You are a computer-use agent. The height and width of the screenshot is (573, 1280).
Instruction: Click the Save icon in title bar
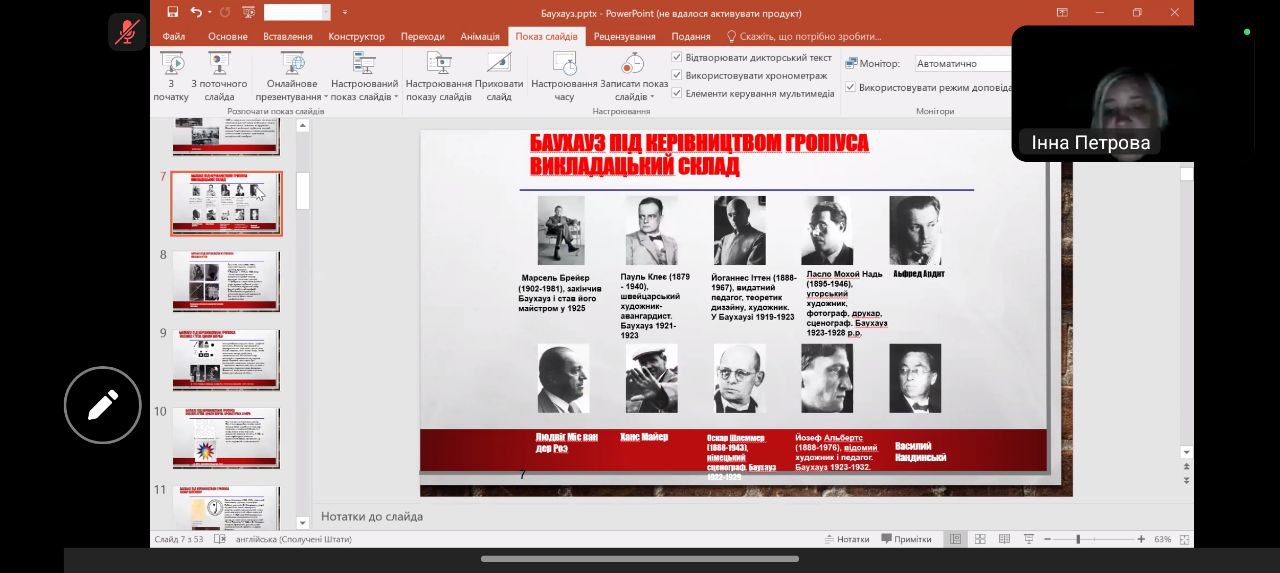(173, 12)
